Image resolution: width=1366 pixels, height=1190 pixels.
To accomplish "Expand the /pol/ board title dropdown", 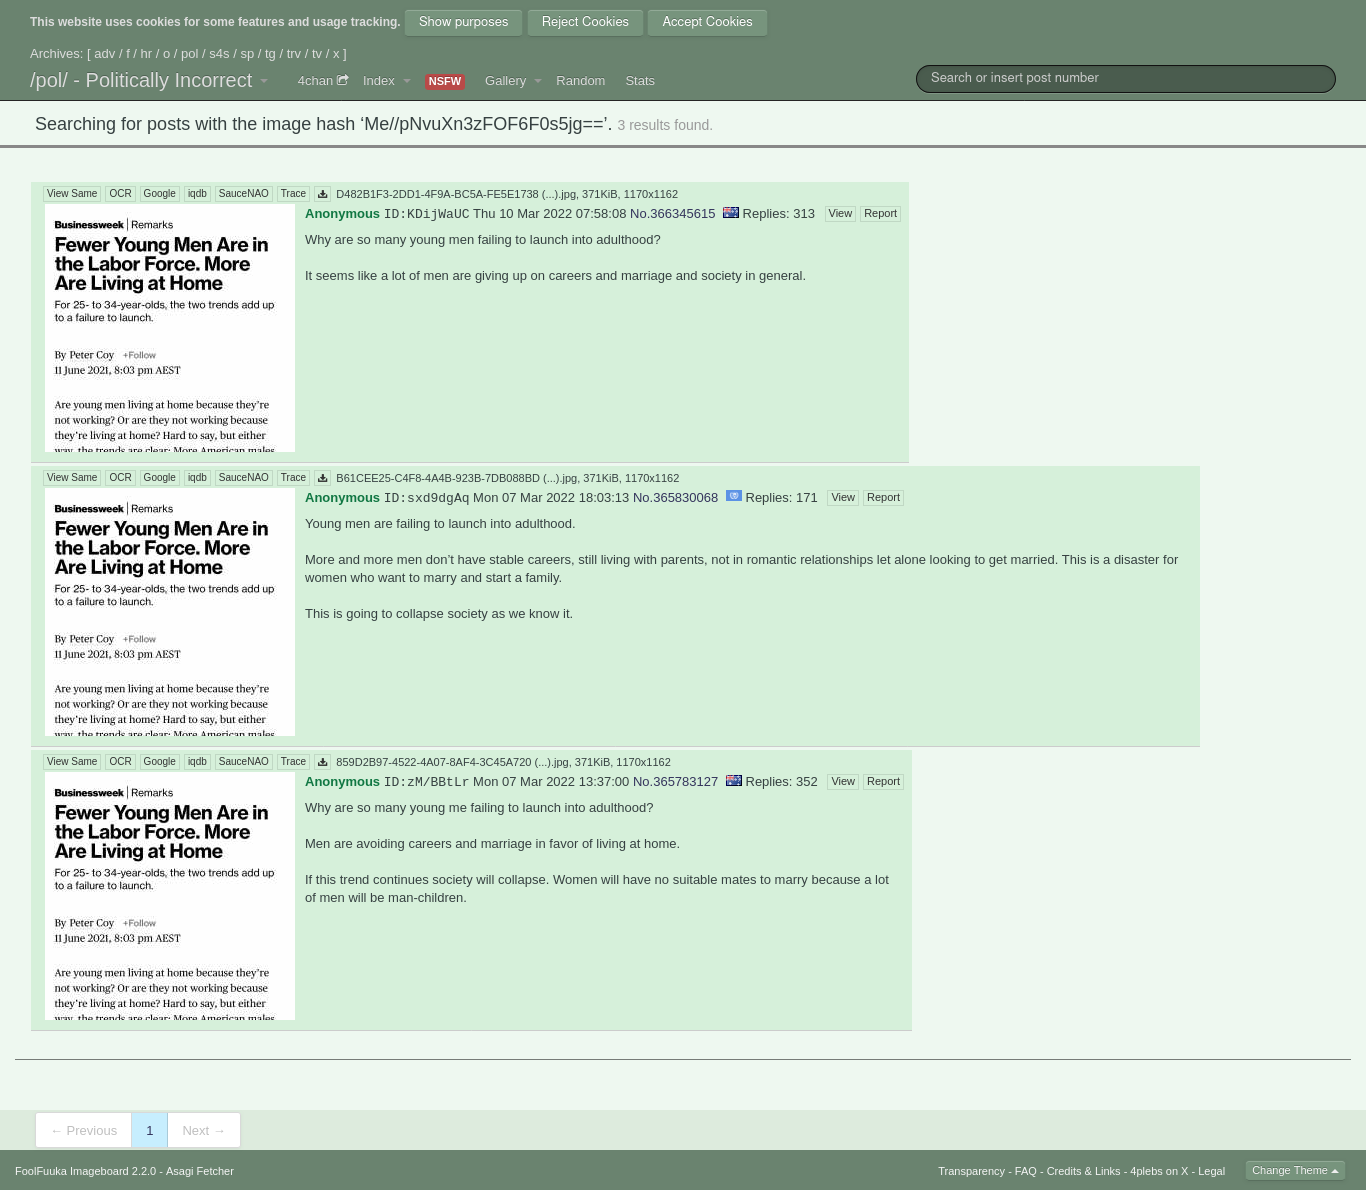I will click(x=264, y=81).
